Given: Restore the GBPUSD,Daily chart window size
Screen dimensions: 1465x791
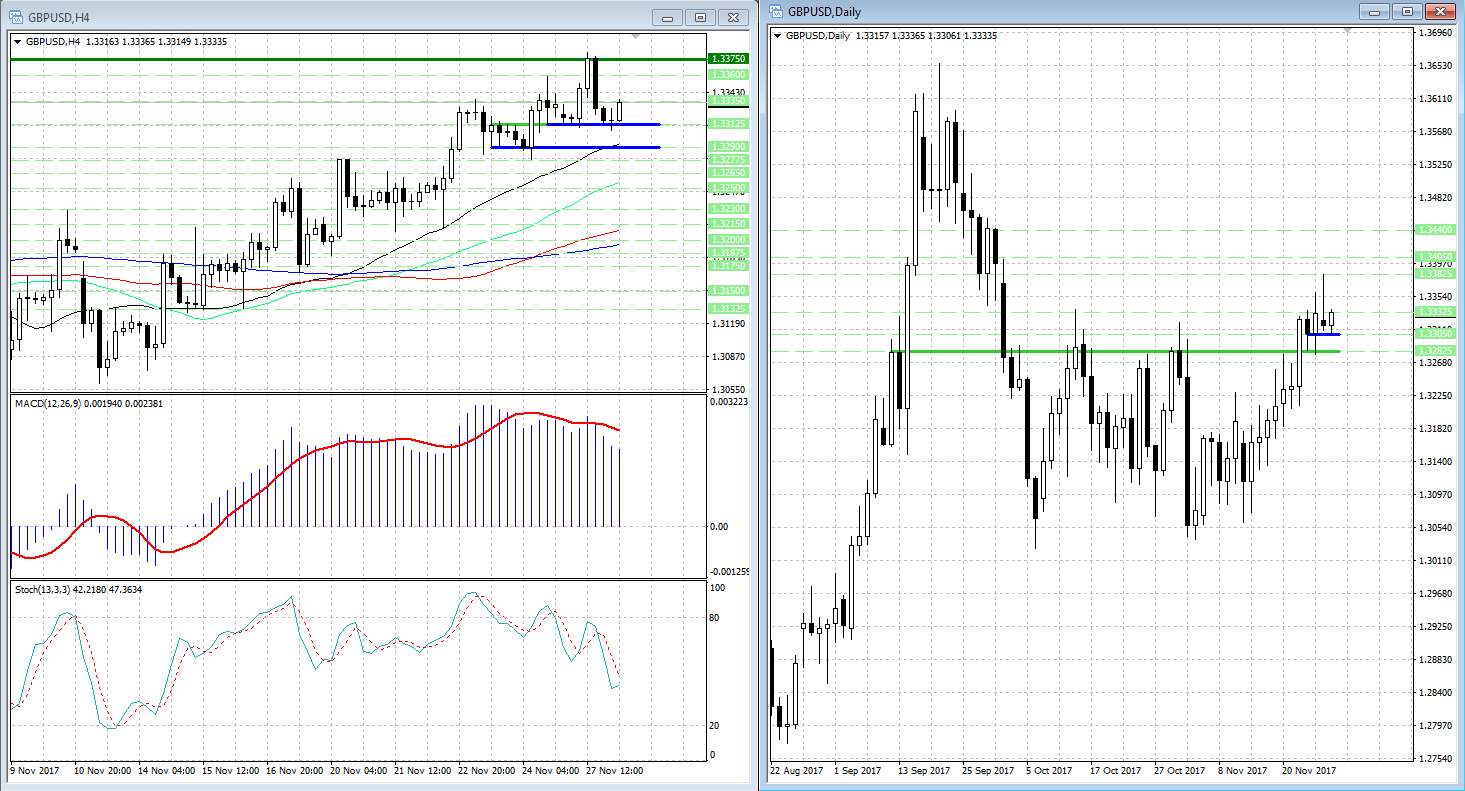Looking at the screenshot, I should click(x=1407, y=11).
